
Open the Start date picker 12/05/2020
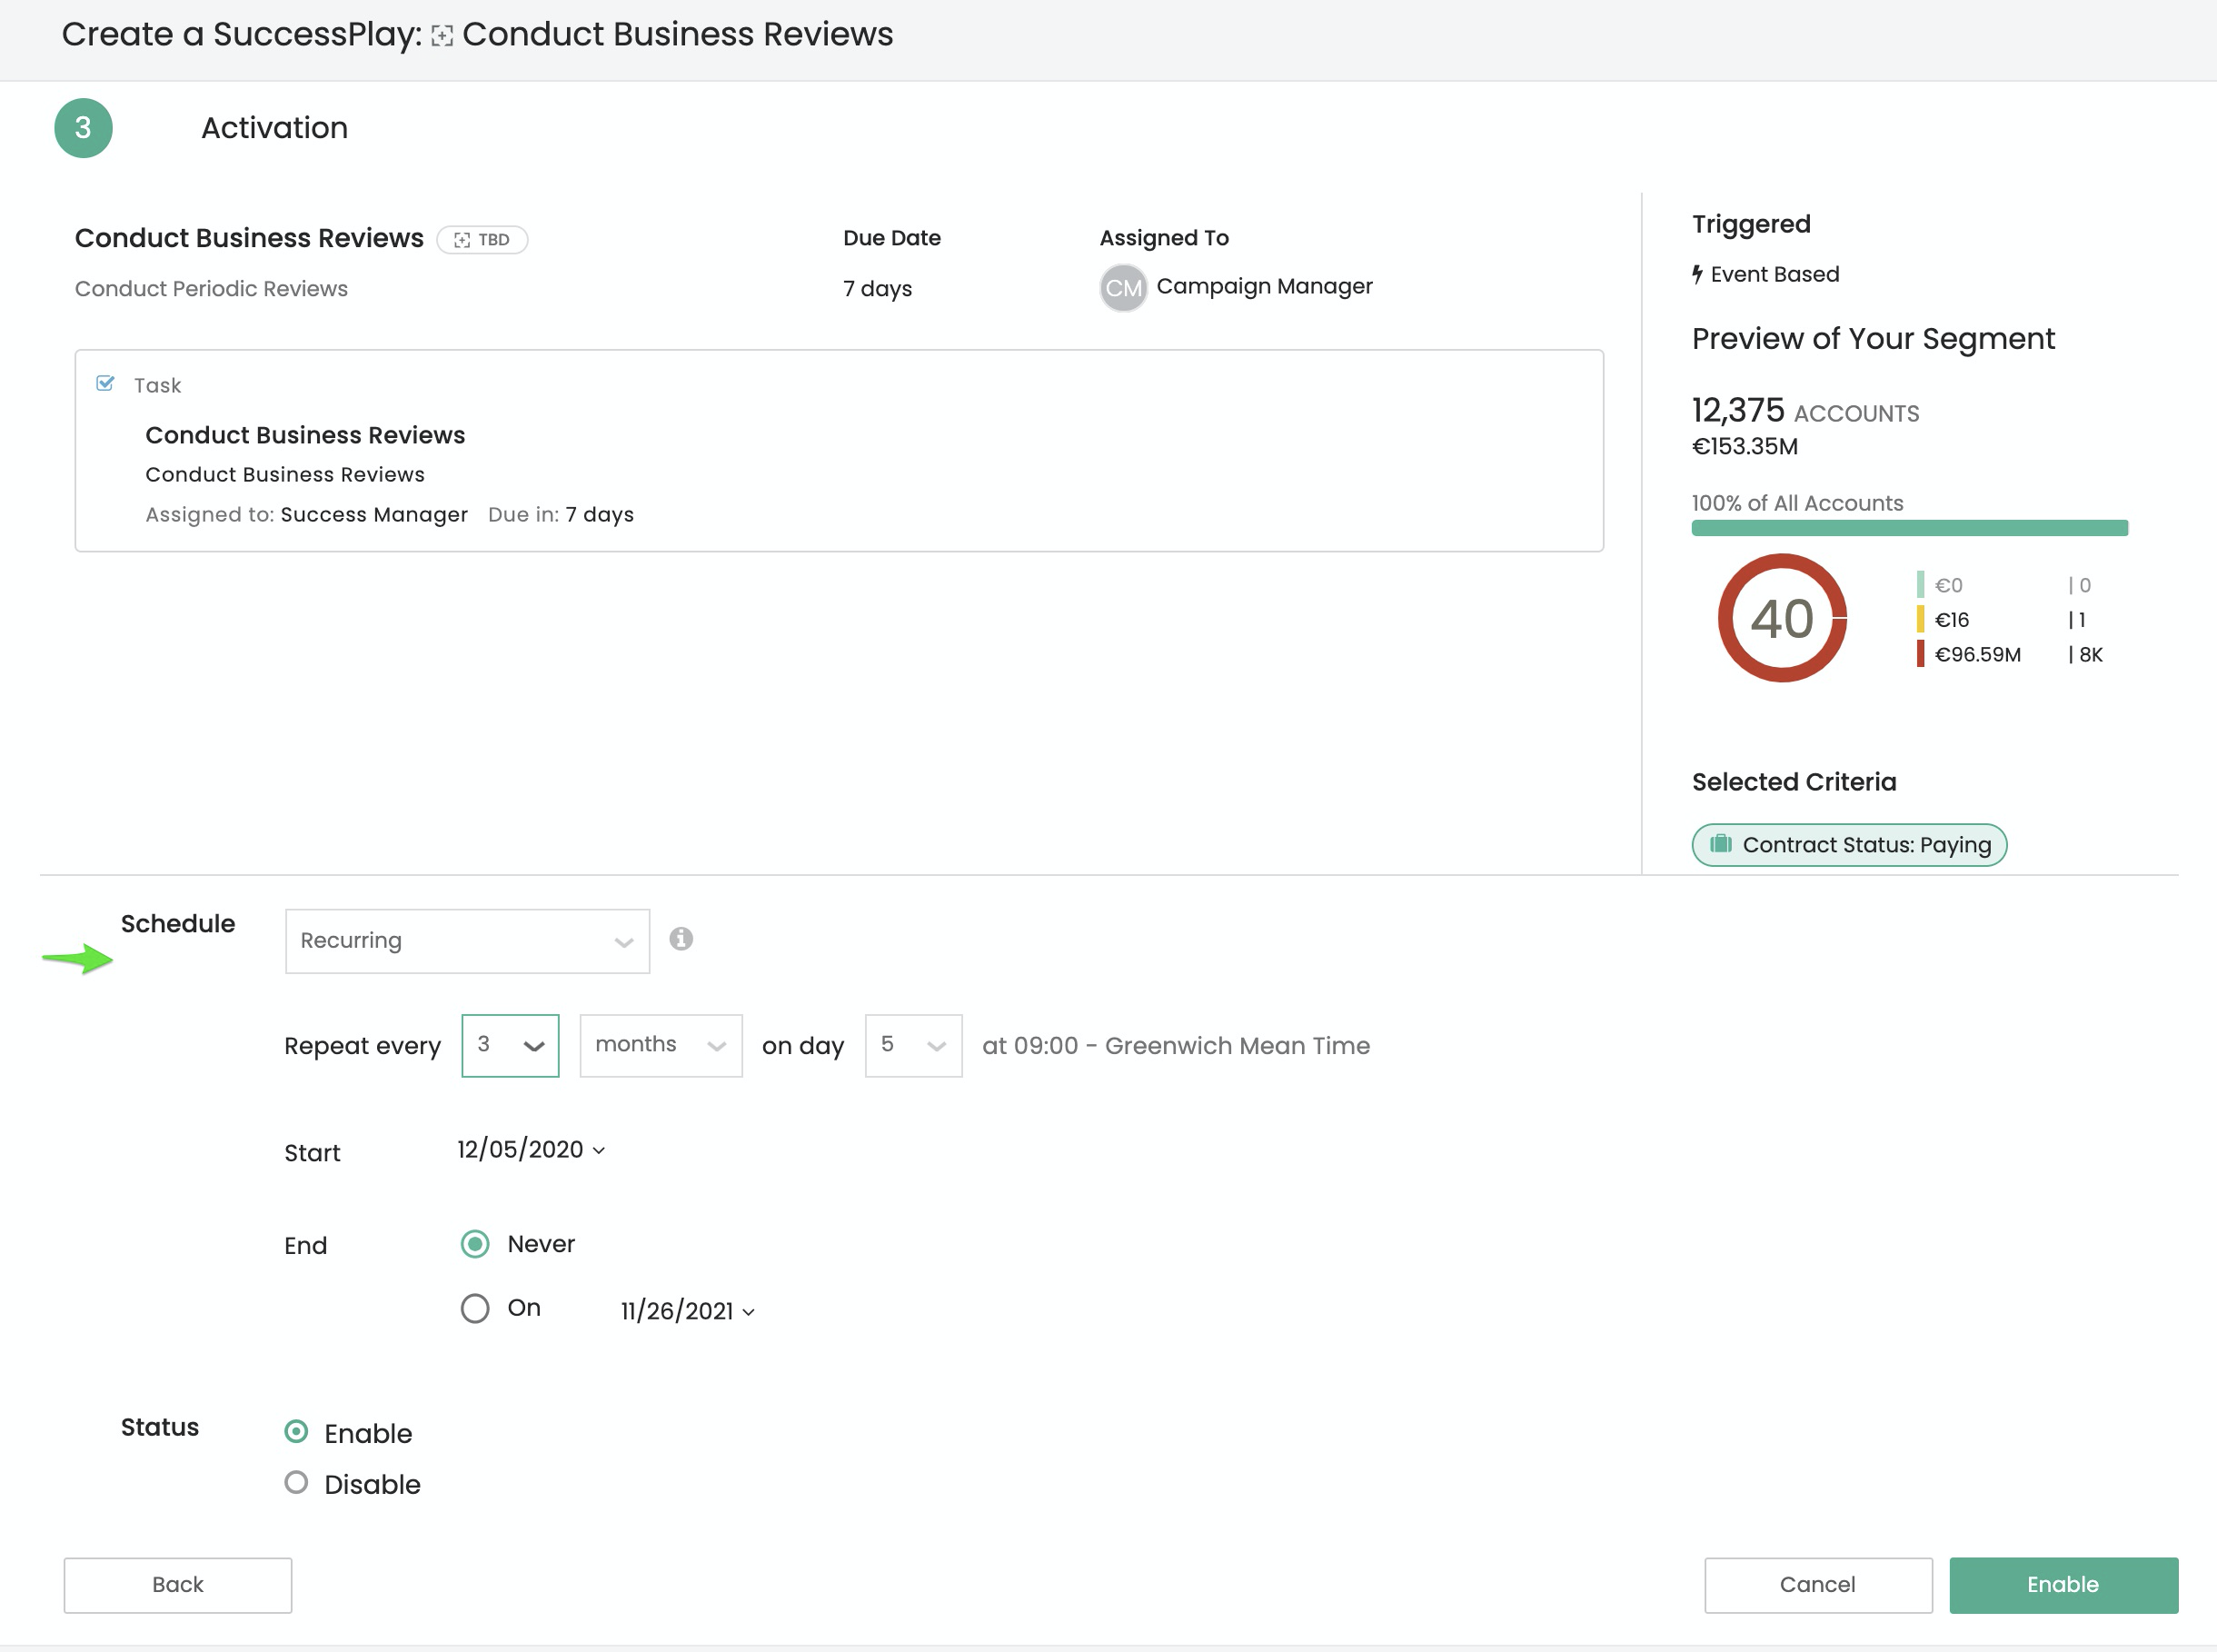click(531, 1150)
